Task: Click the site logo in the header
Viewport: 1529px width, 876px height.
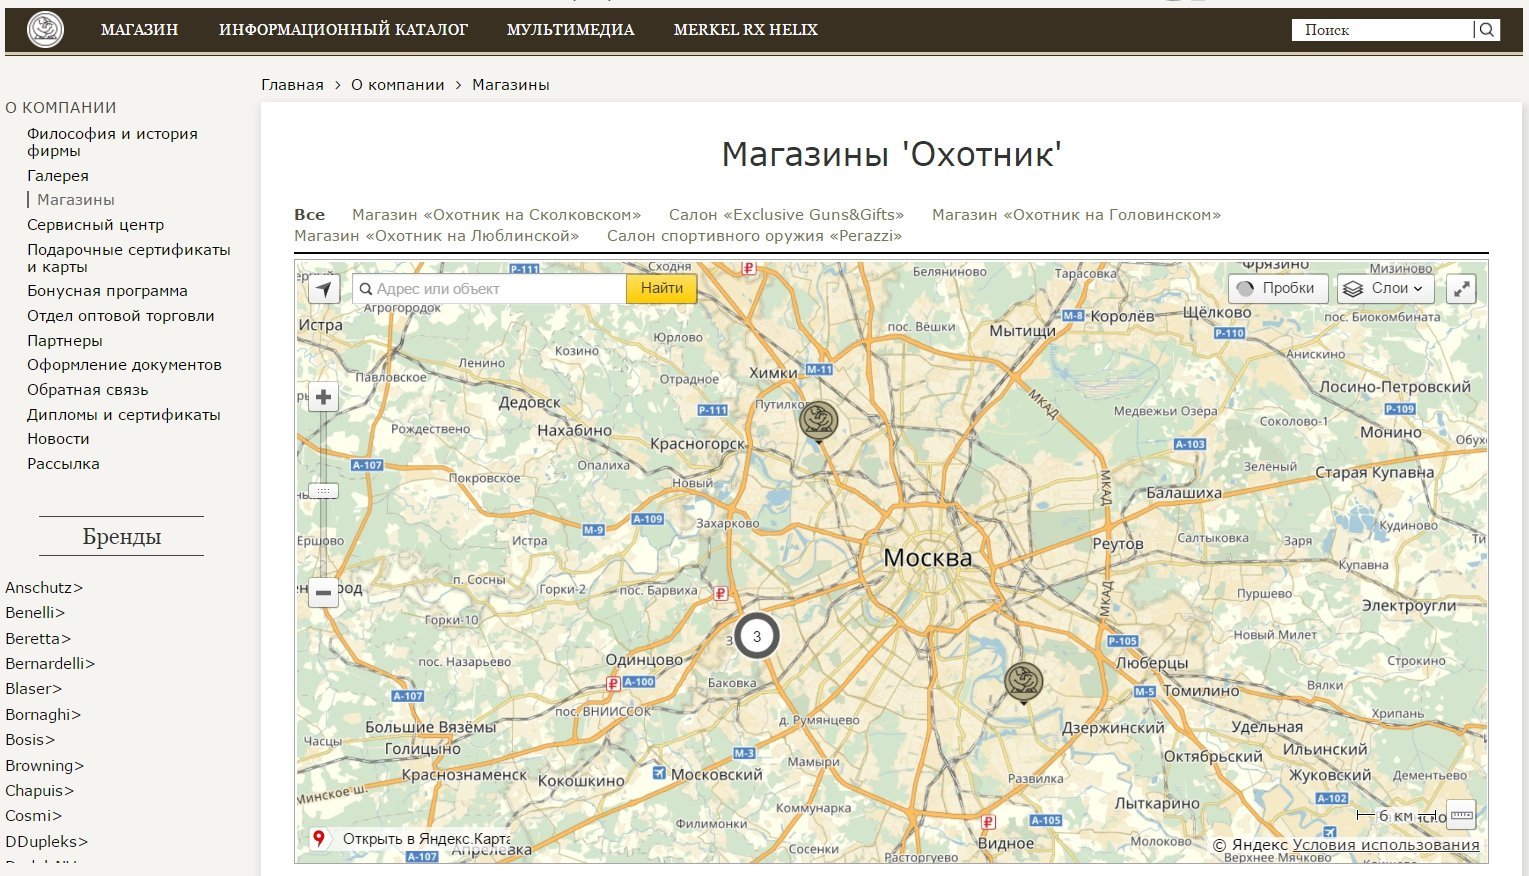Action: (x=45, y=30)
